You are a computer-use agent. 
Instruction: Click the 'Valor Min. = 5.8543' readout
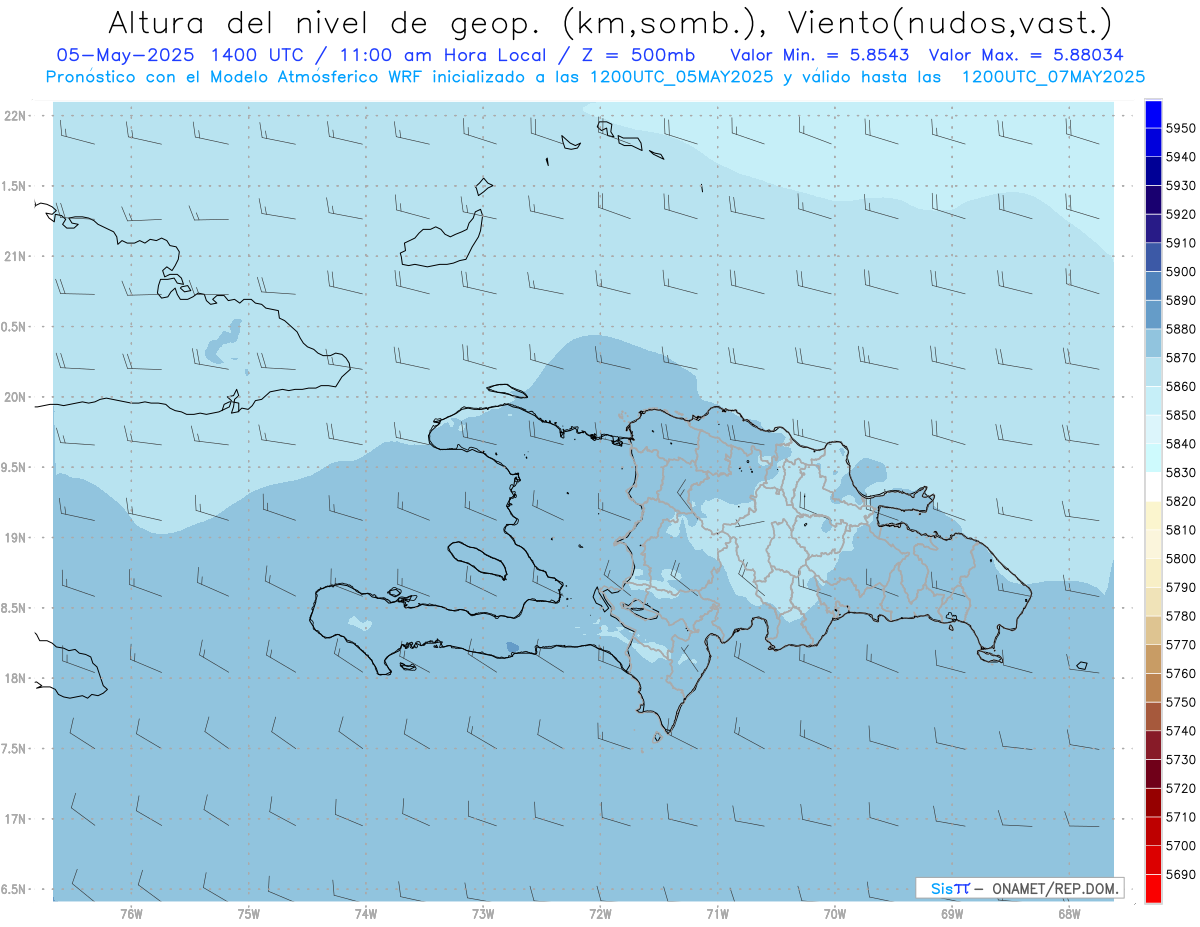point(819,55)
